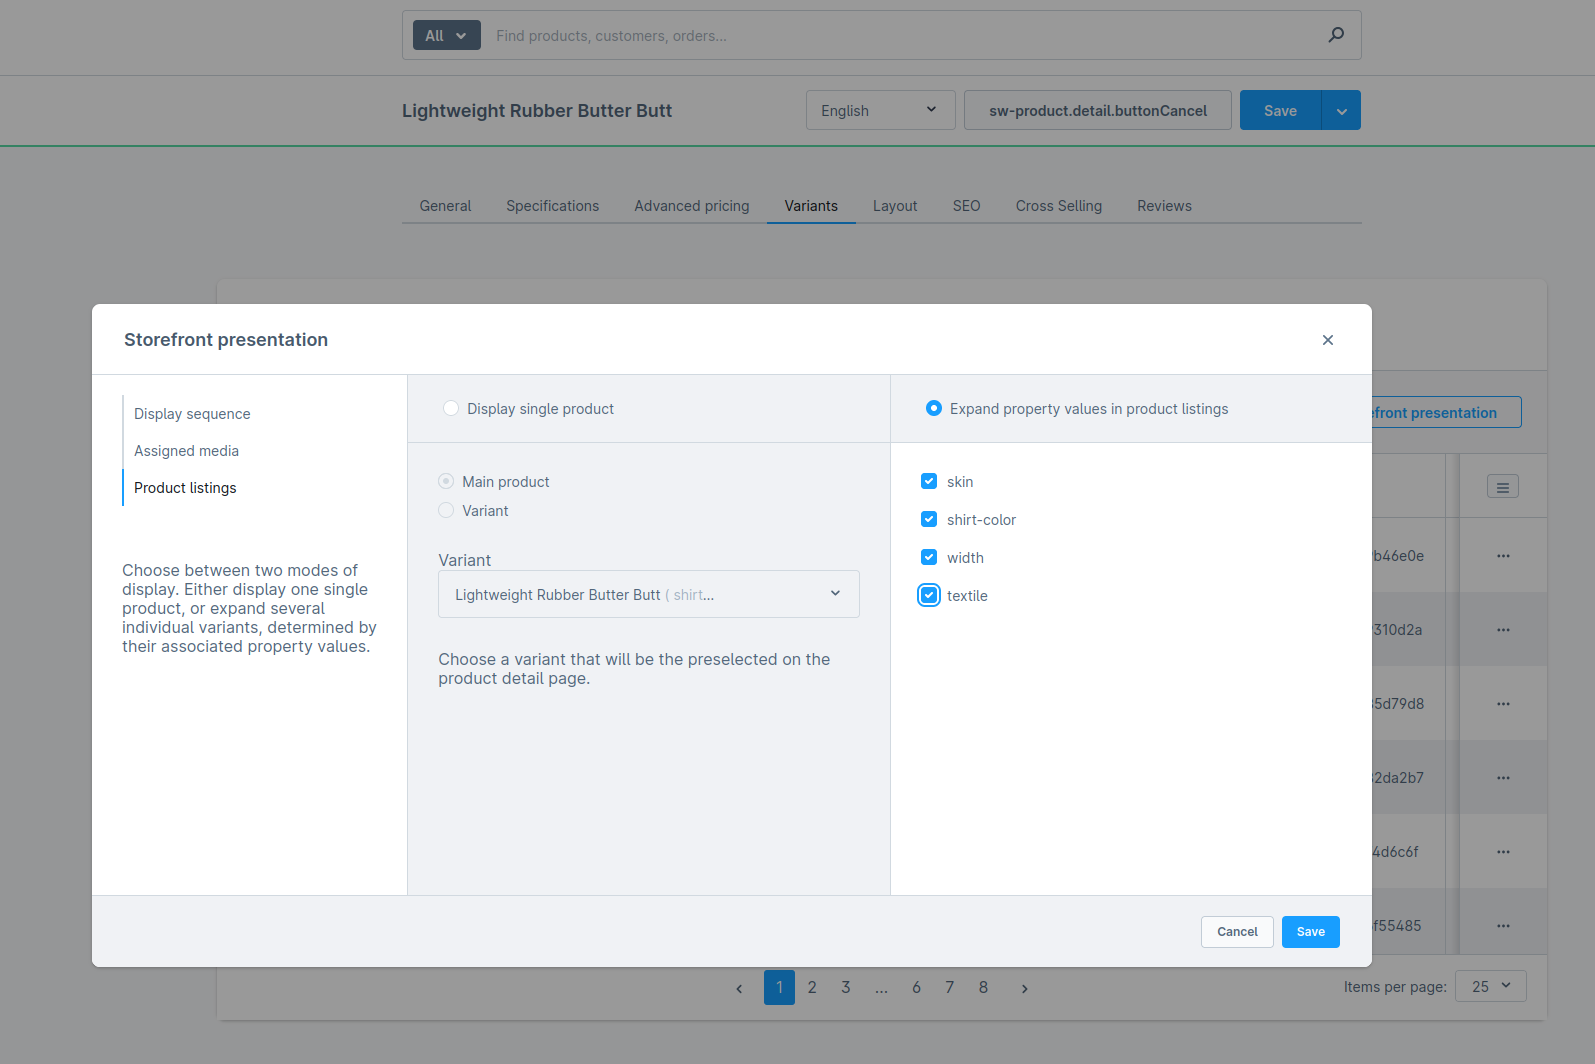Click Cancel in the modal footer

point(1236,932)
